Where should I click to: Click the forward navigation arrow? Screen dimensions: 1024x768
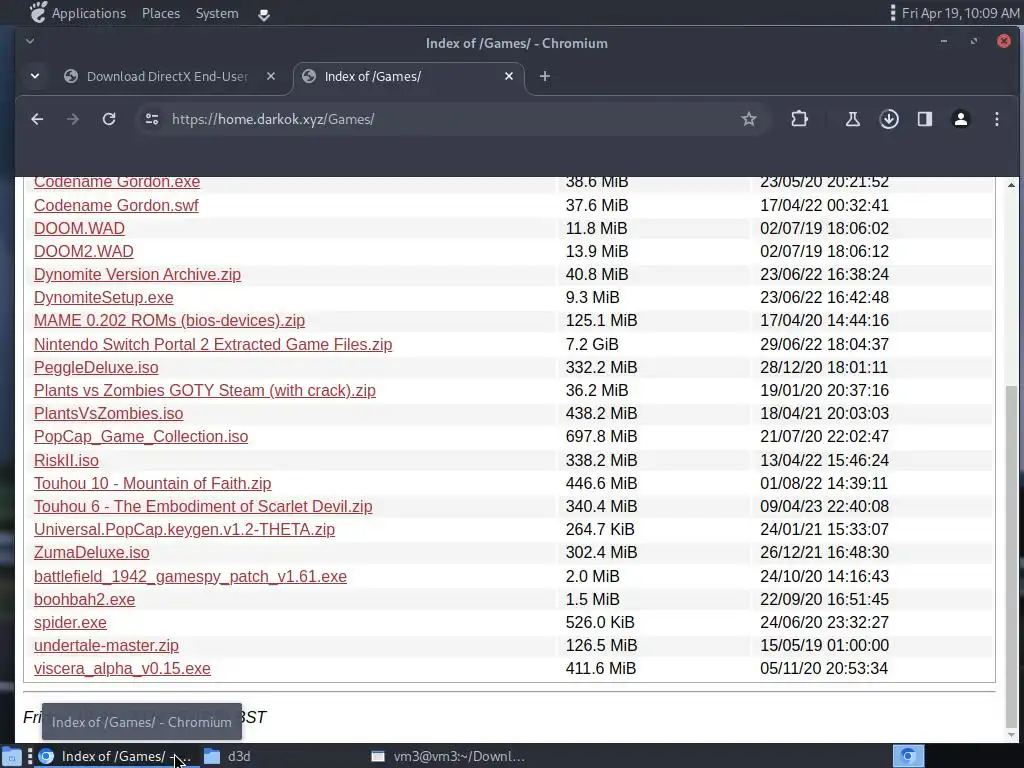point(72,119)
